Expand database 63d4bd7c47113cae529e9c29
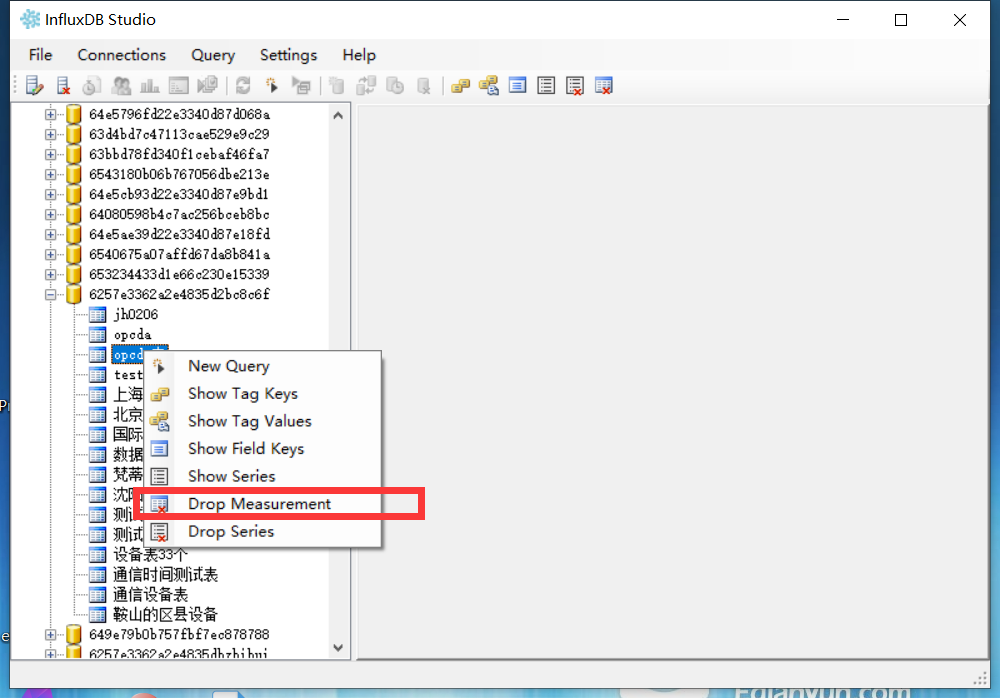 pos(50,134)
